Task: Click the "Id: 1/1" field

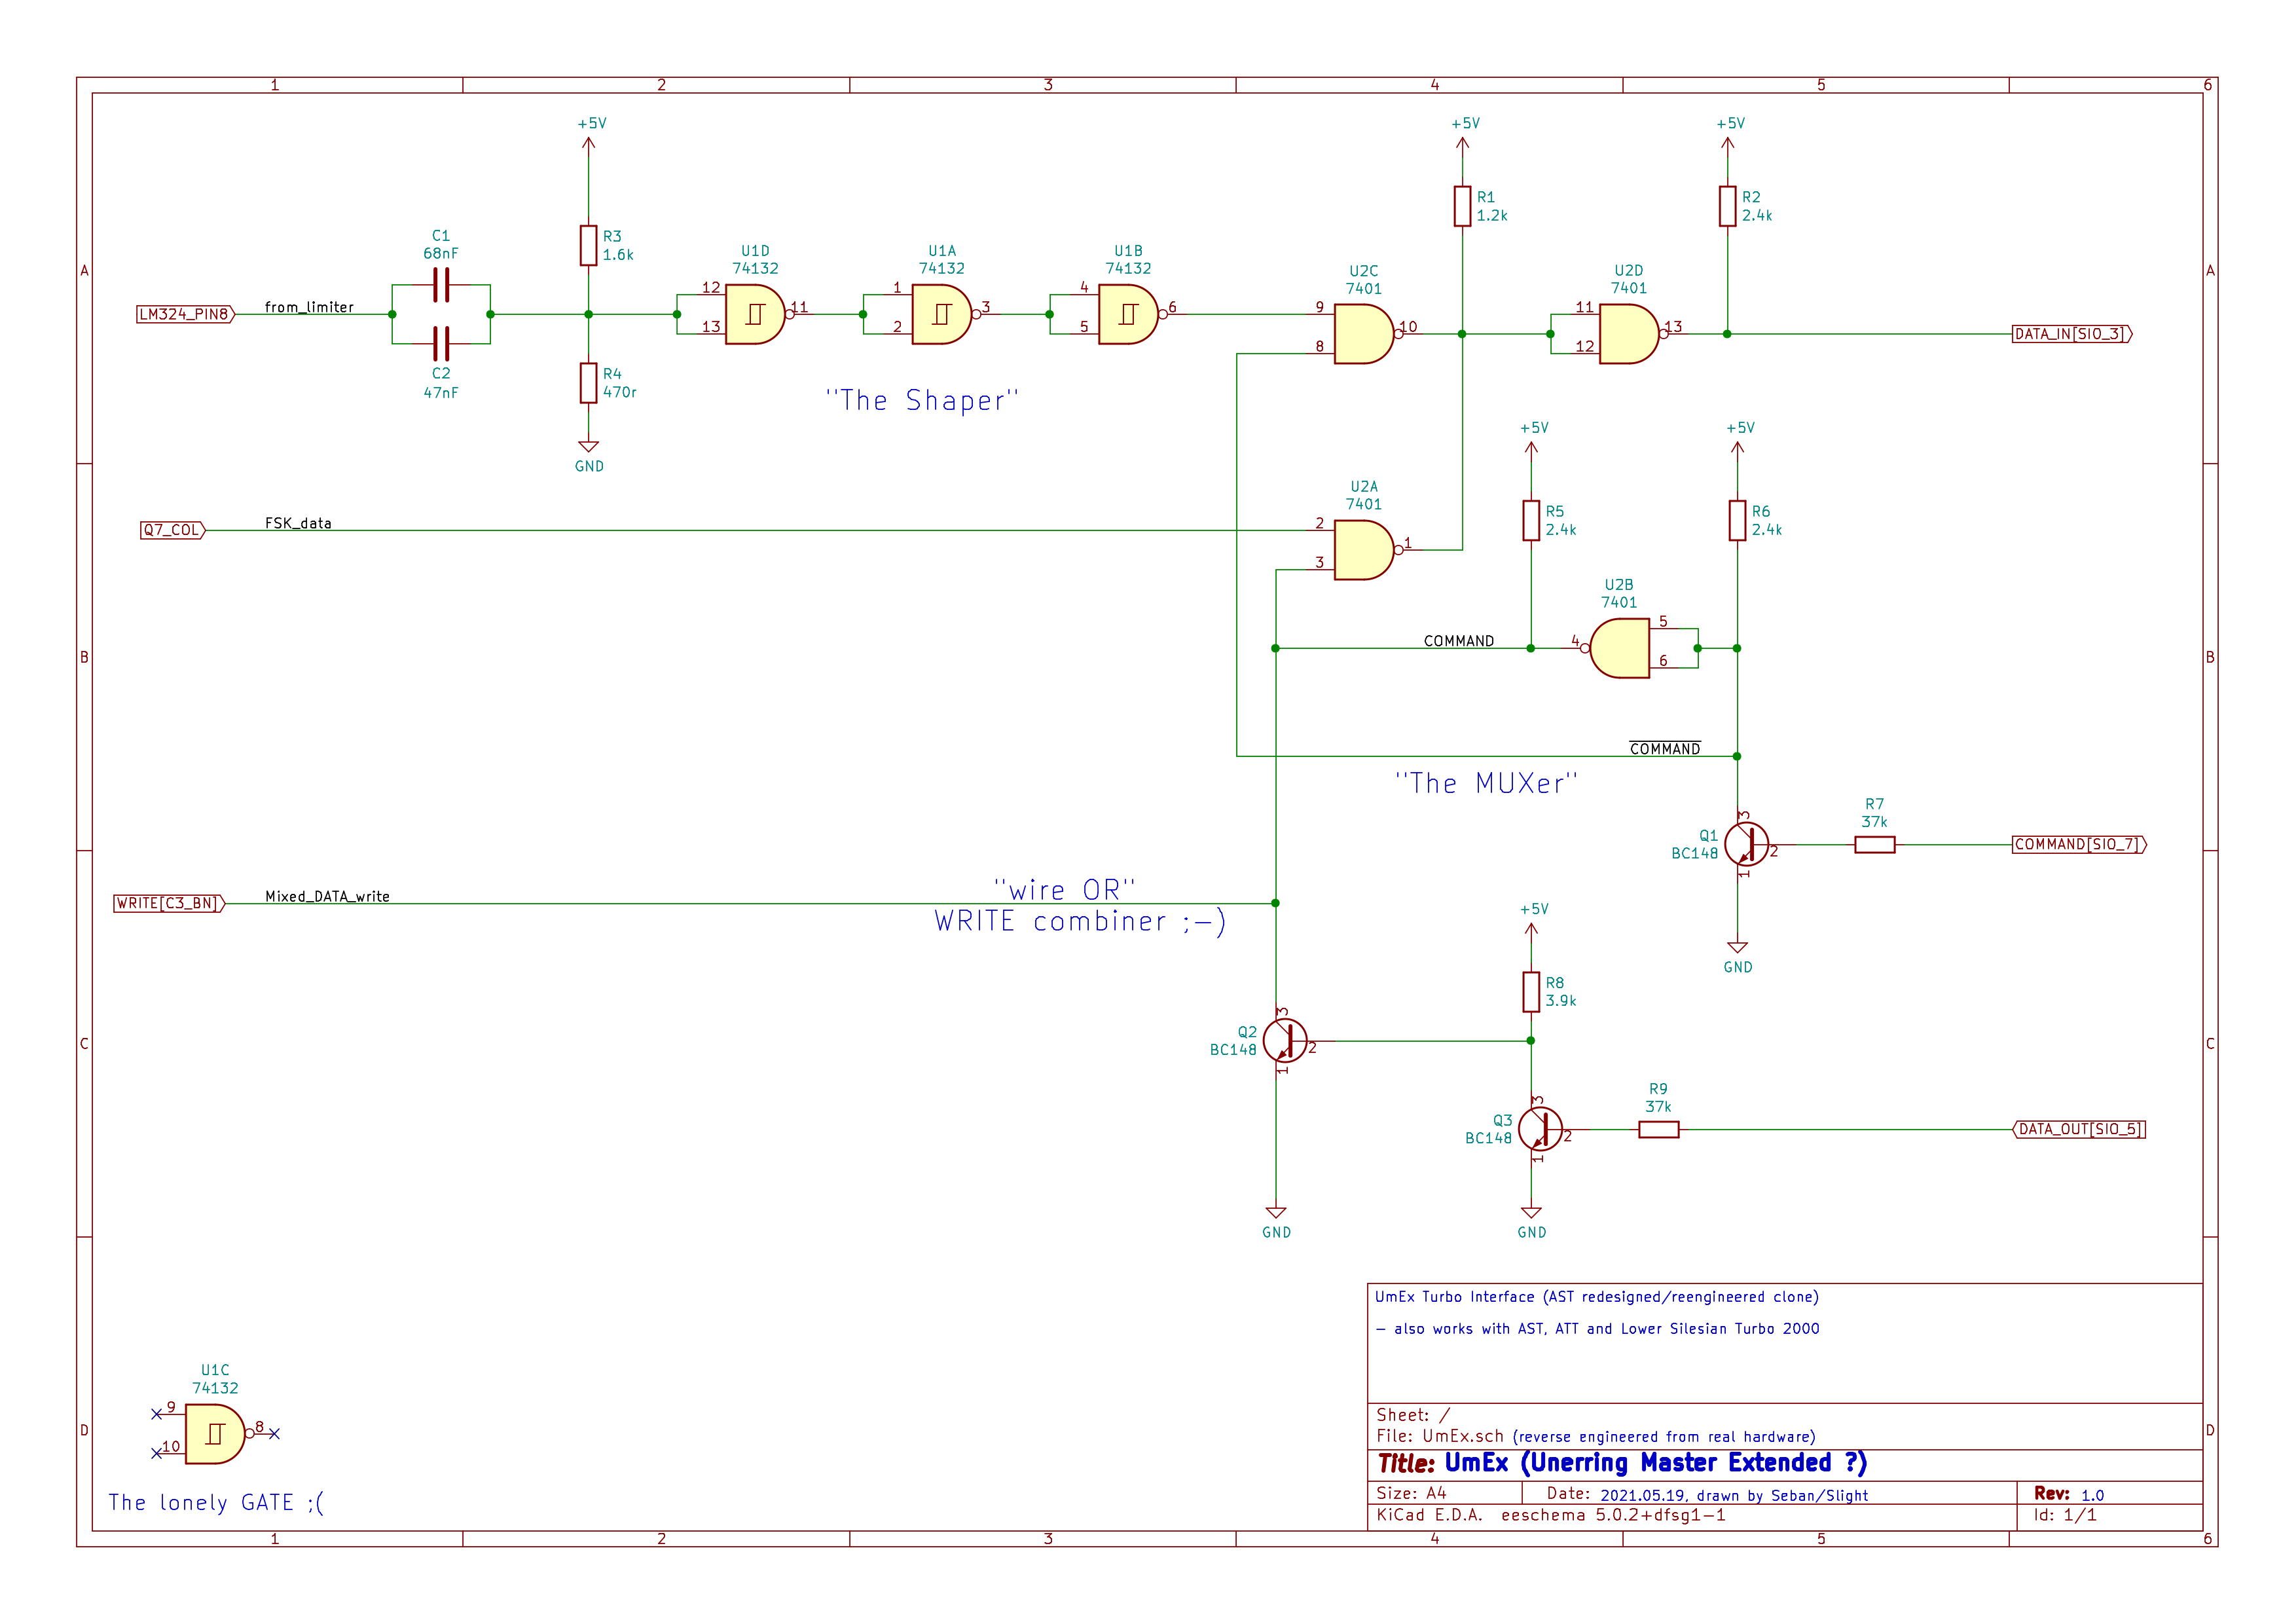Action: 2065,1515
